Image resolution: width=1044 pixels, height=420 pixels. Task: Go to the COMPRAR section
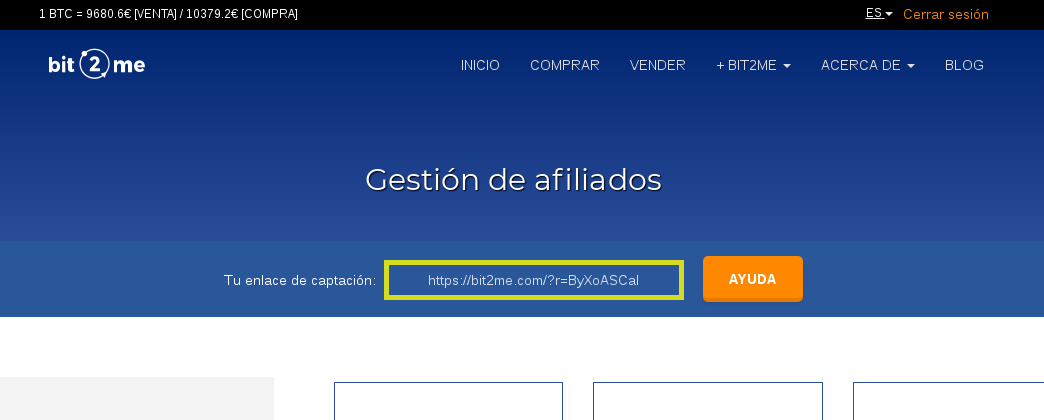(565, 65)
